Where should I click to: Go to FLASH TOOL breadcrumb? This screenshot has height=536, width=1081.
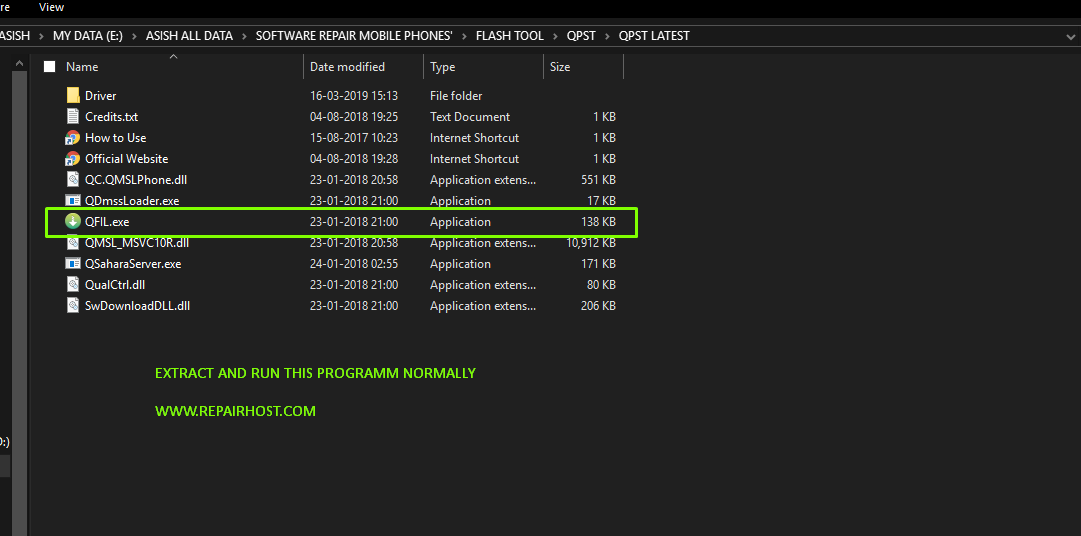coord(509,36)
